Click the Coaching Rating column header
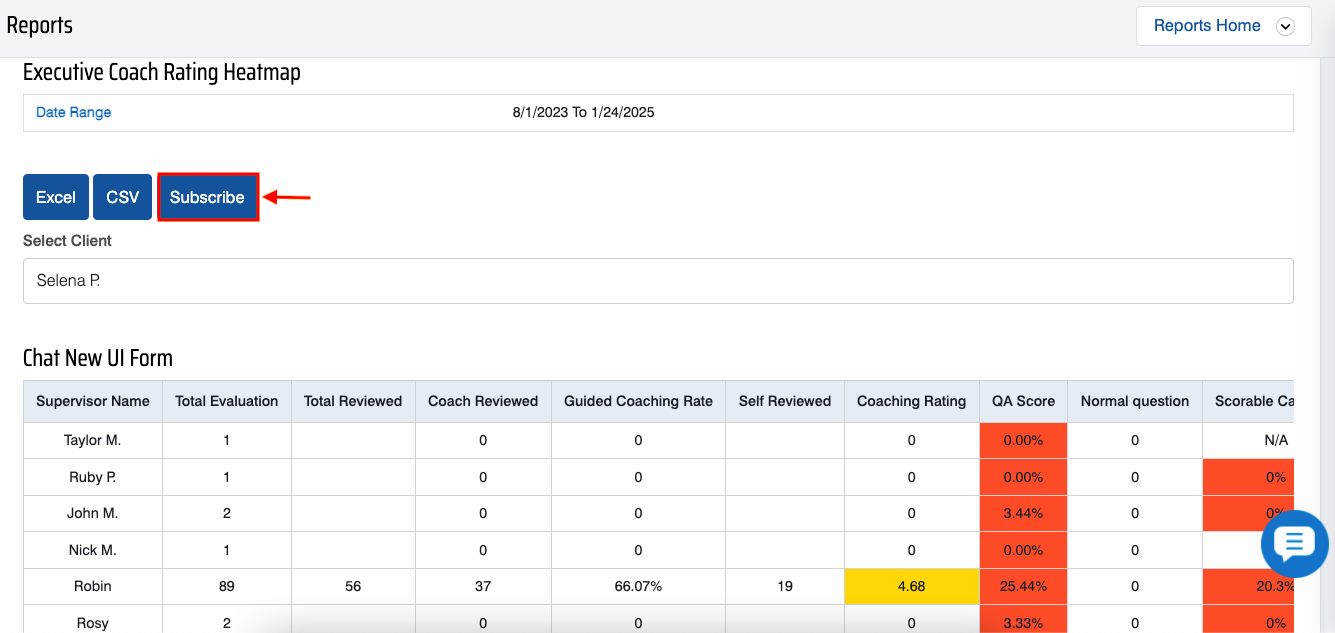This screenshot has width=1335, height=633. click(911, 401)
